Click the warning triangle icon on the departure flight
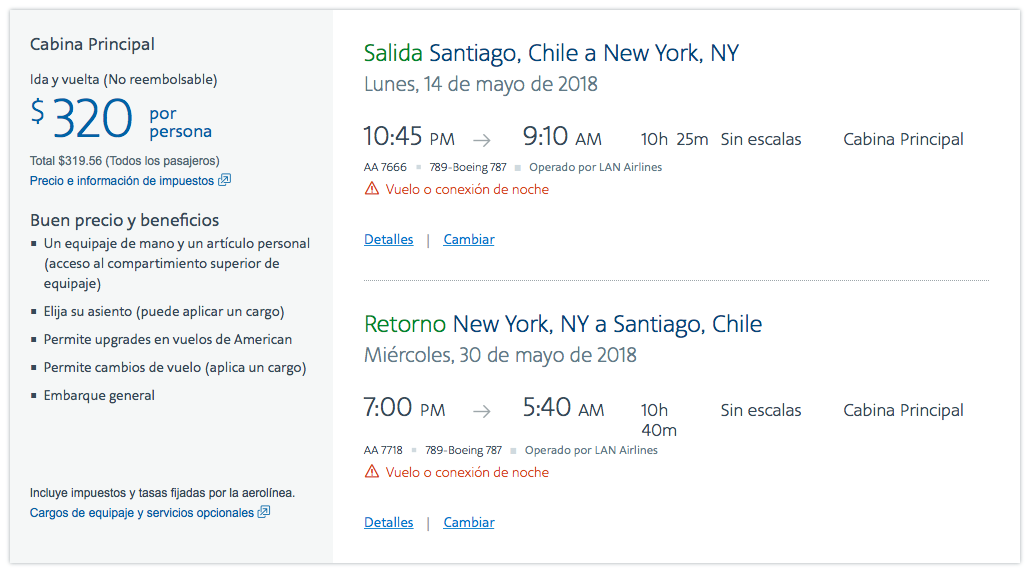Viewport: 1029px width, 572px height. [372, 189]
